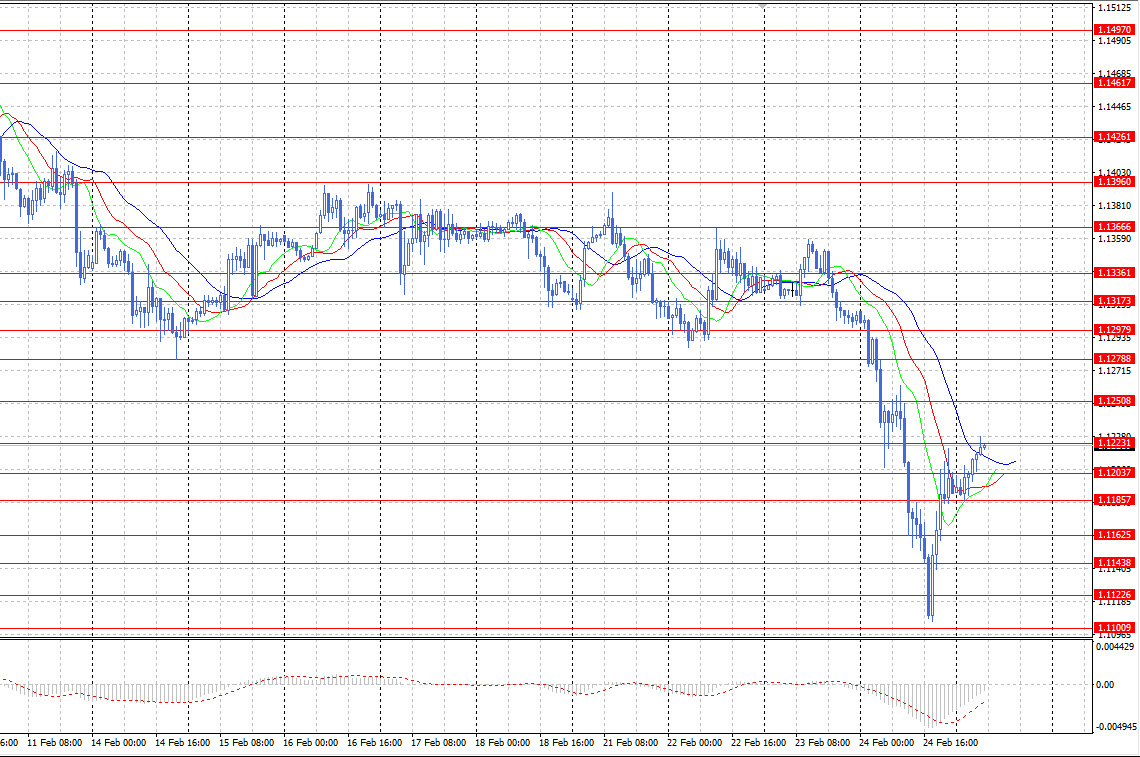The image size is (1140, 757).
Task: Click the -0.004945 indicator scale value
Action: tap(1117, 726)
